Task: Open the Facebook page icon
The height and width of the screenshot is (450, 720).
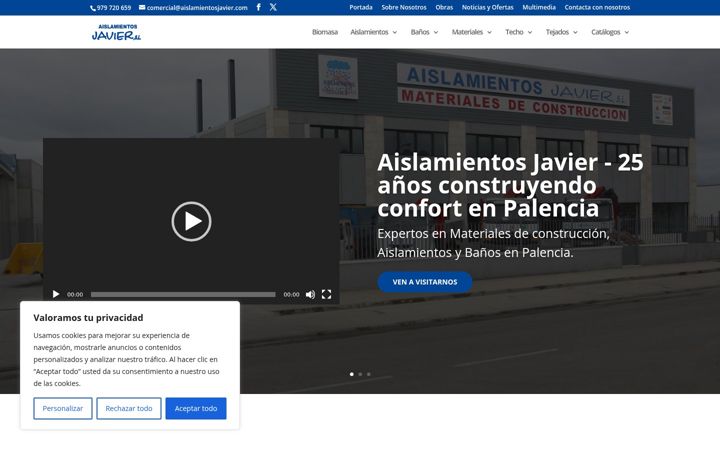Action: pyautogui.click(x=259, y=7)
